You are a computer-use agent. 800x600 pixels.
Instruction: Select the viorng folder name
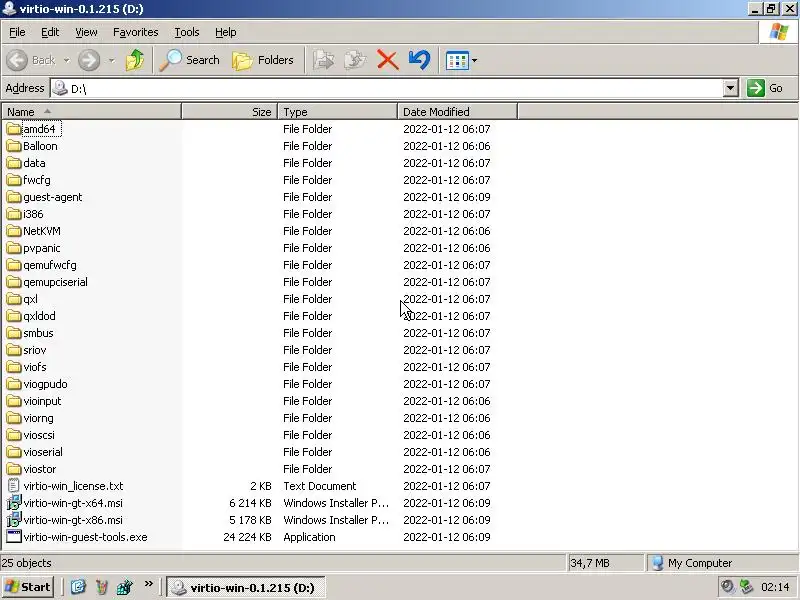[38, 418]
